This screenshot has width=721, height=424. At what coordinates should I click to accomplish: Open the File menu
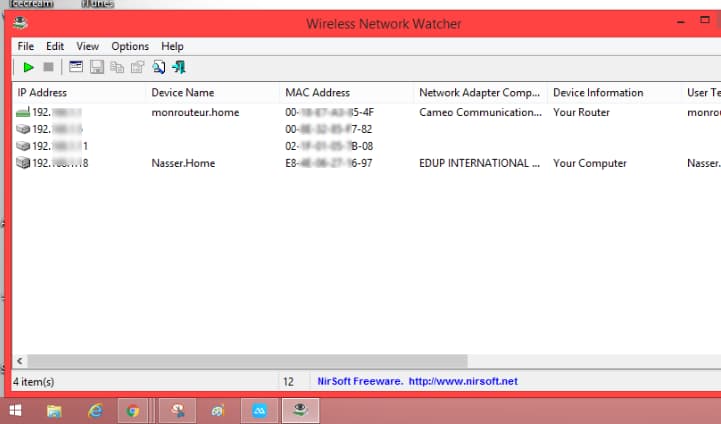pos(26,46)
